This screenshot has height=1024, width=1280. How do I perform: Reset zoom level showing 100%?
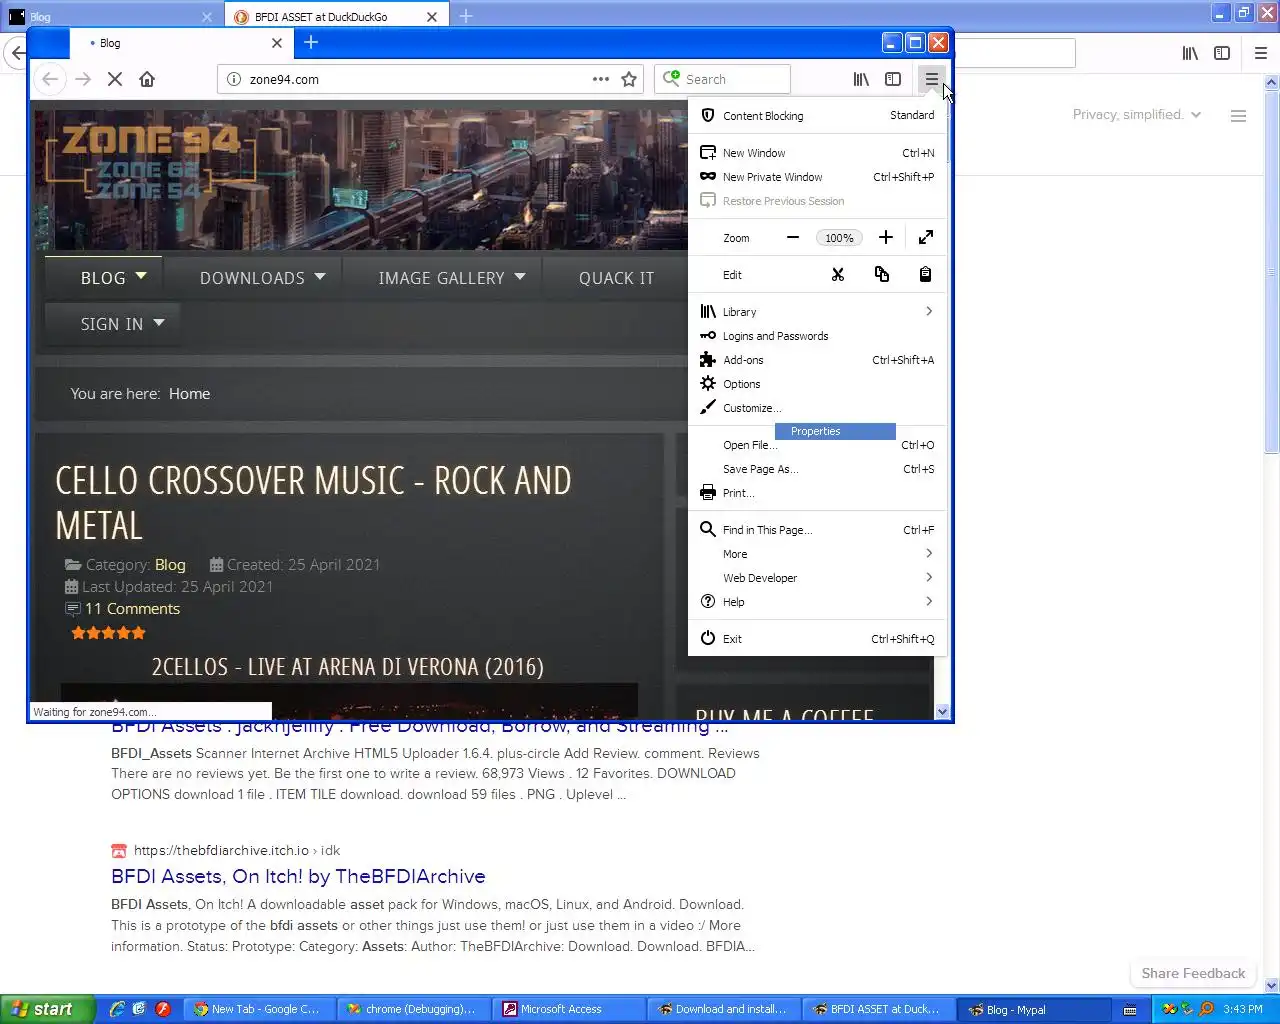point(839,238)
